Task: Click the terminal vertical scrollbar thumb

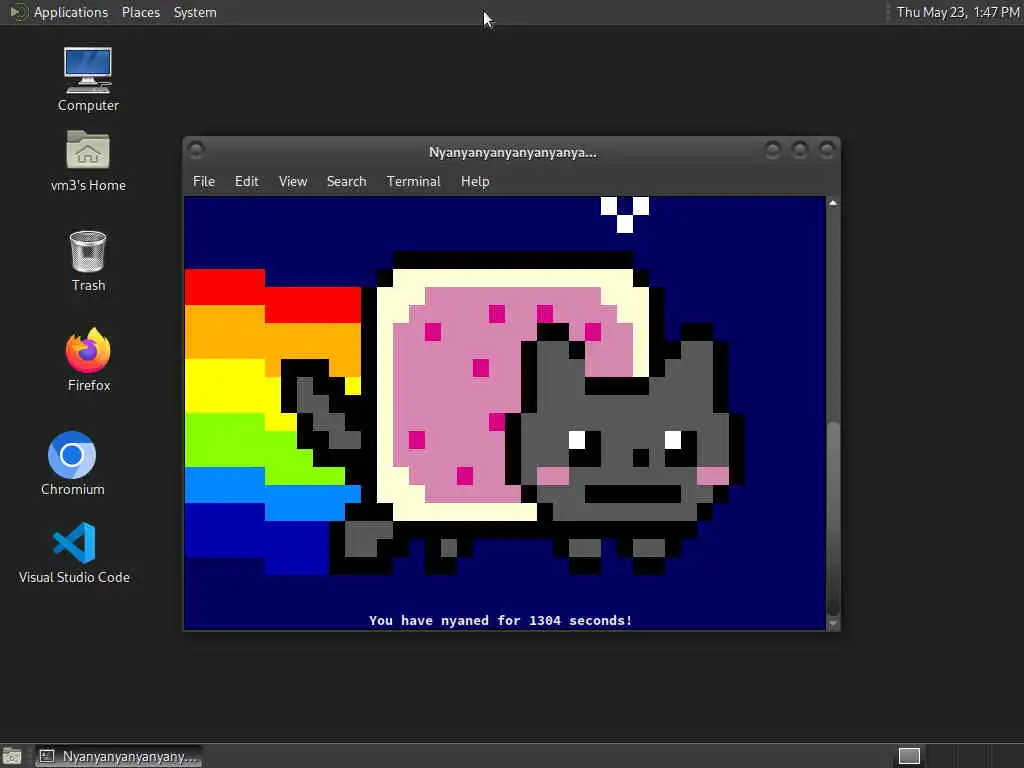Action: click(833, 519)
